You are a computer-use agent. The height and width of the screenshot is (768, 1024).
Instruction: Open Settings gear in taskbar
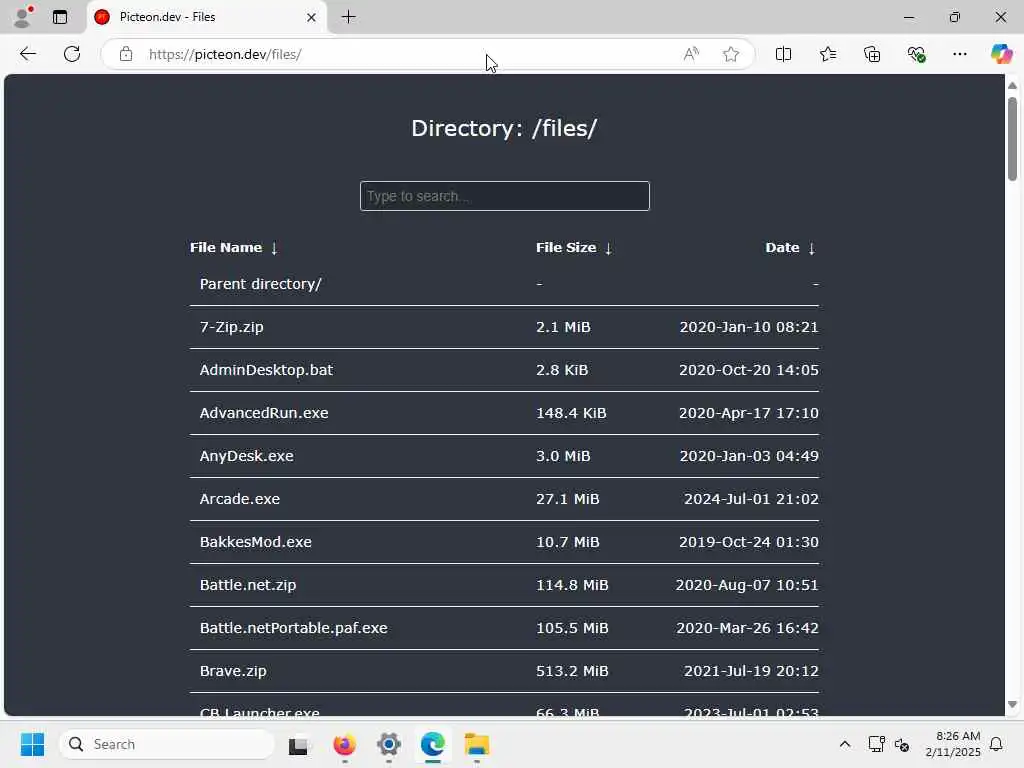[389, 744]
